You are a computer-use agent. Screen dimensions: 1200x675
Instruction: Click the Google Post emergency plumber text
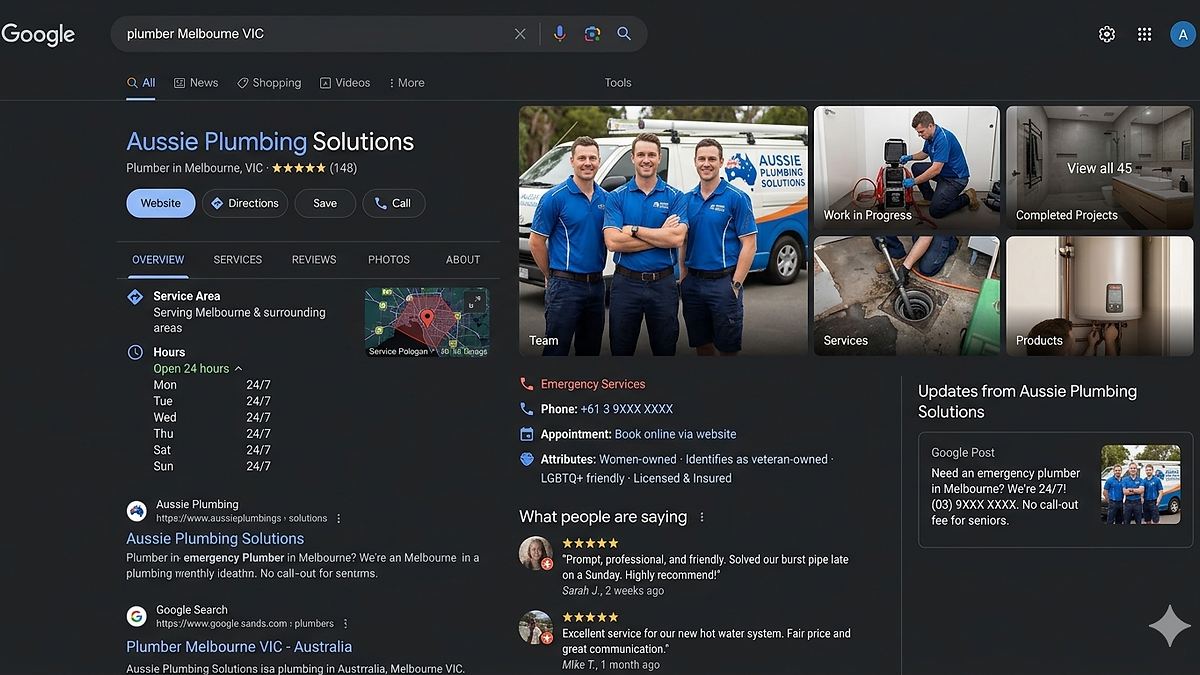(1006, 497)
